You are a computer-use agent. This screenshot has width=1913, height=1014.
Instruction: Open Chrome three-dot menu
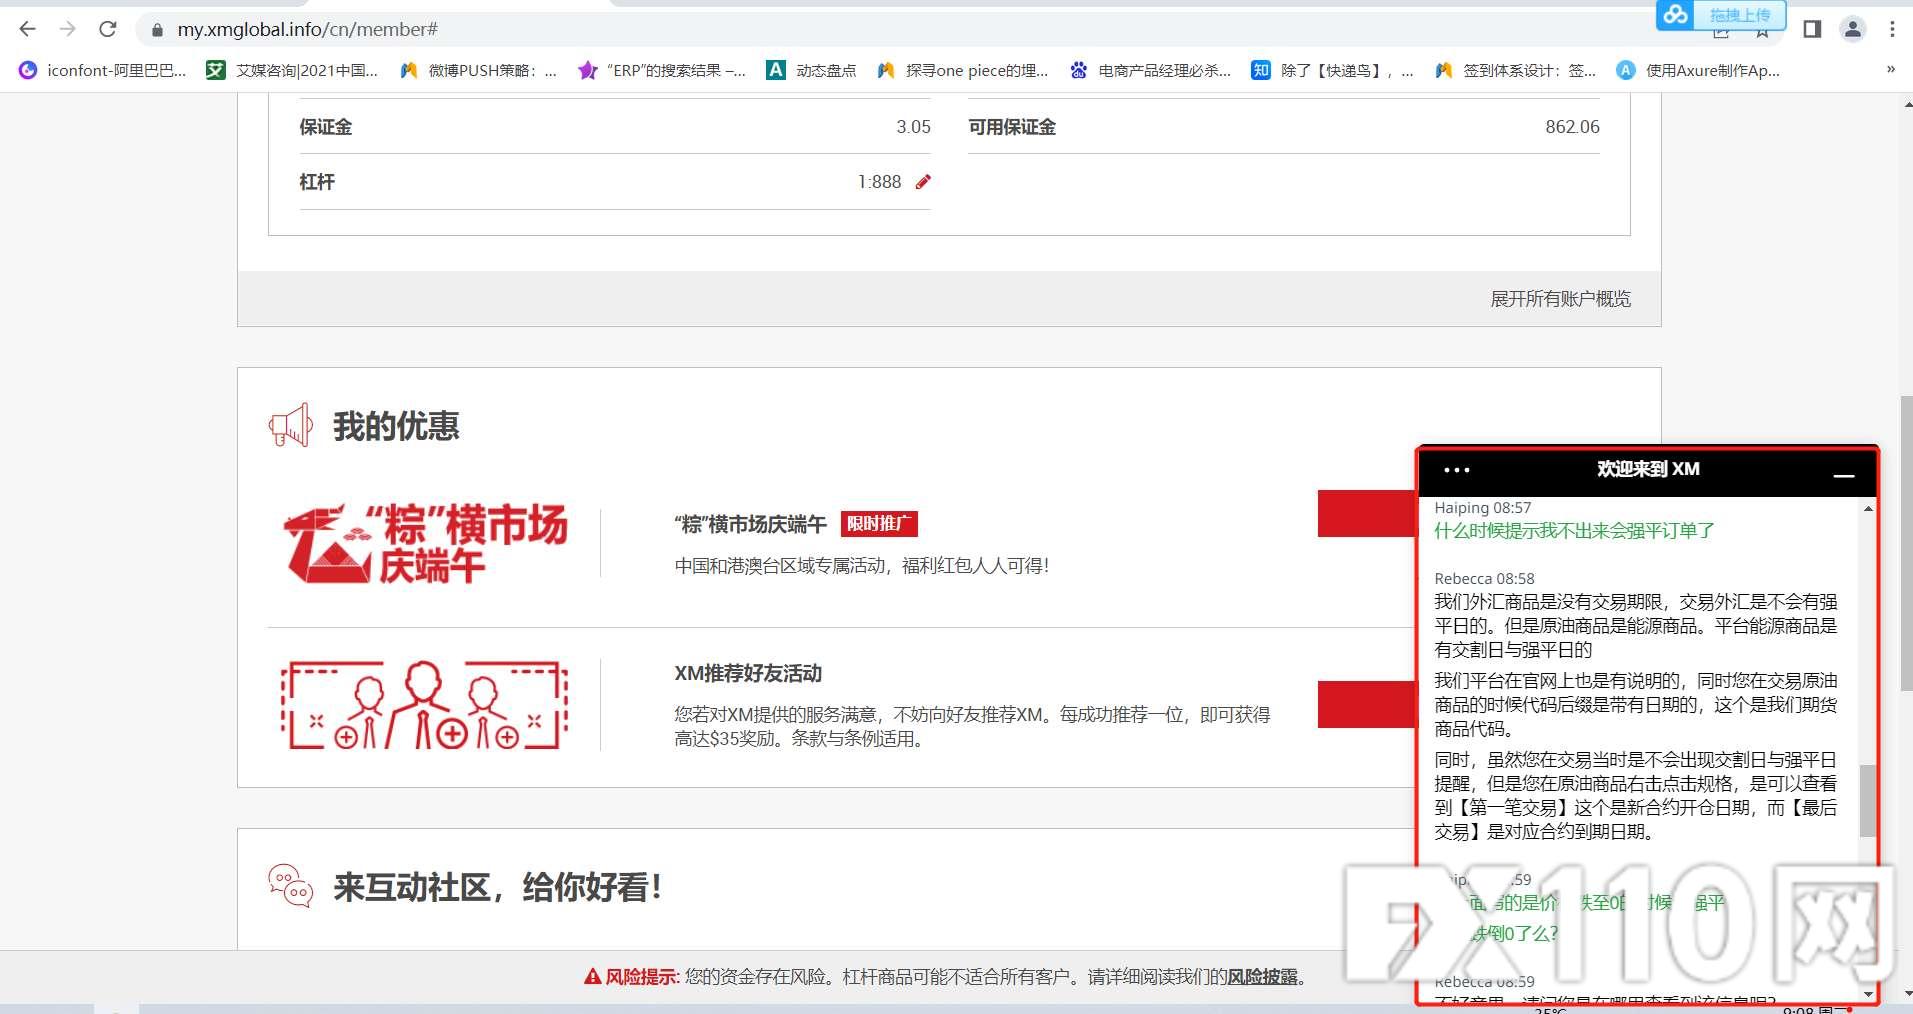point(1892,29)
